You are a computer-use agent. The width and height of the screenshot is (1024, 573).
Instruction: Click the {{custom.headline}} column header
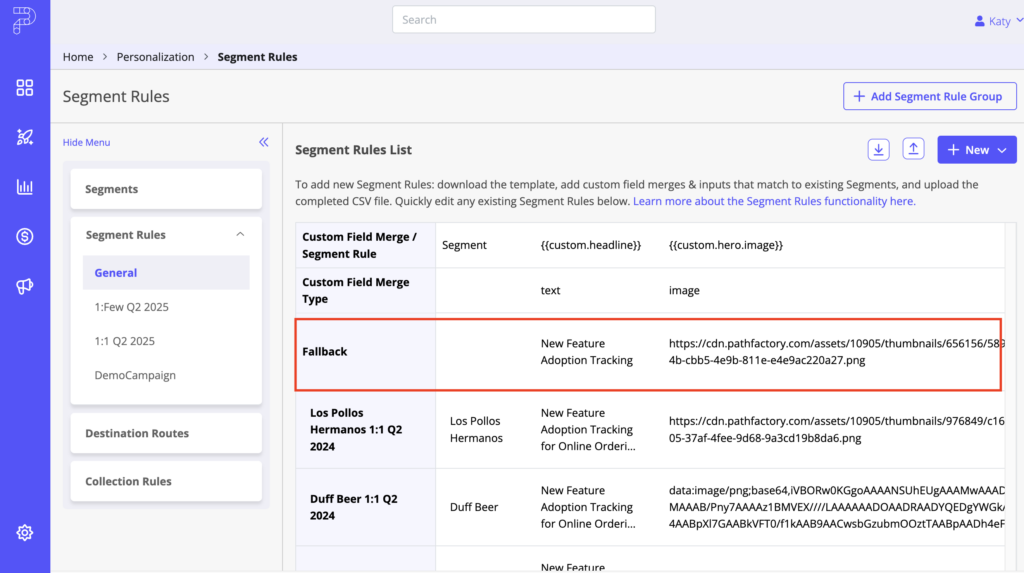(x=590, y=245)
